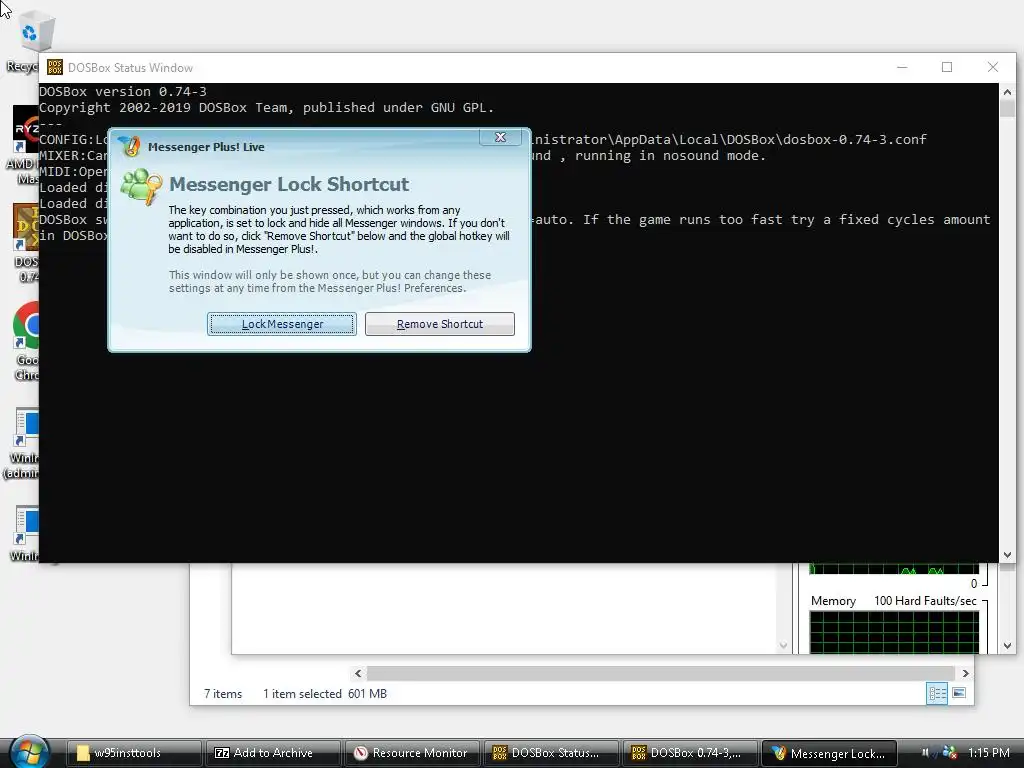Click the Explorer horizontal scrollbar thumb
This screenshot has width=1024, height=768.
click(660, 673)
